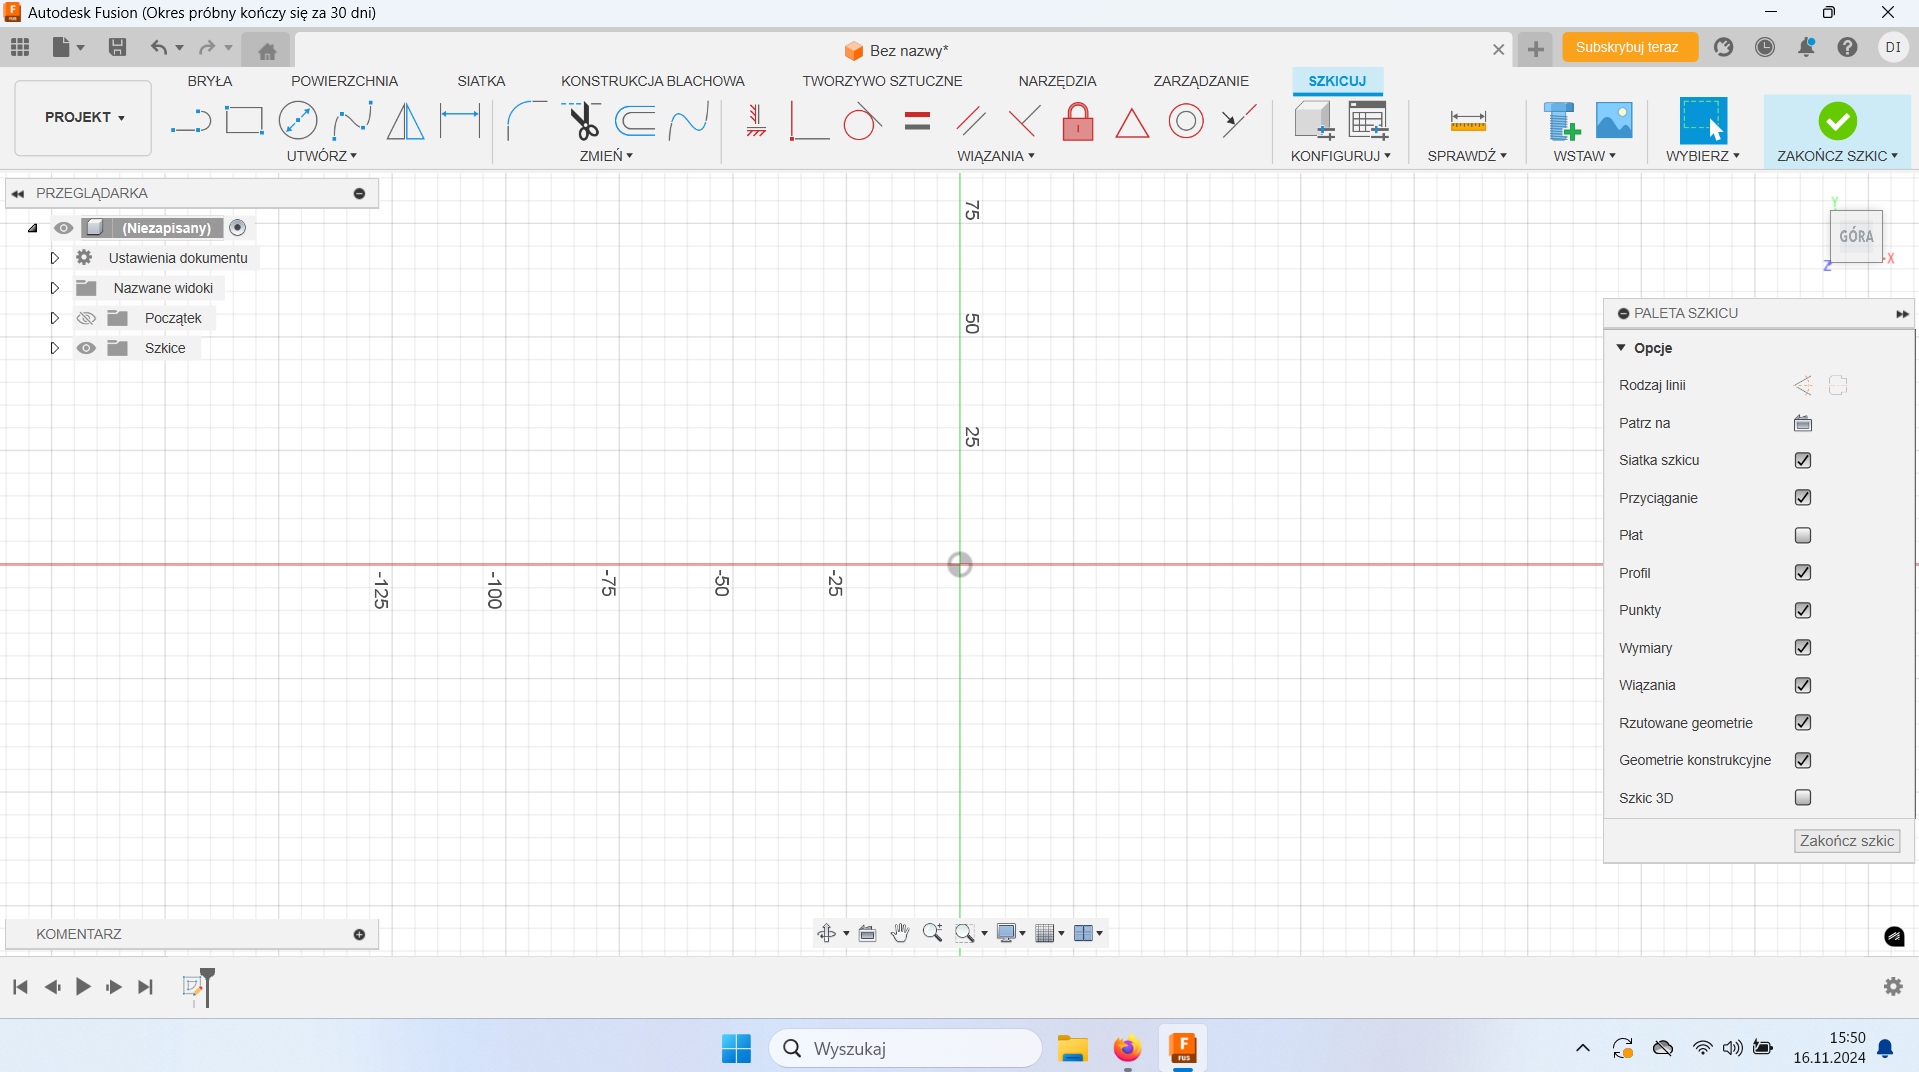
Task: Click the GÓRA view cube face
Action: tap(1856, 236)
